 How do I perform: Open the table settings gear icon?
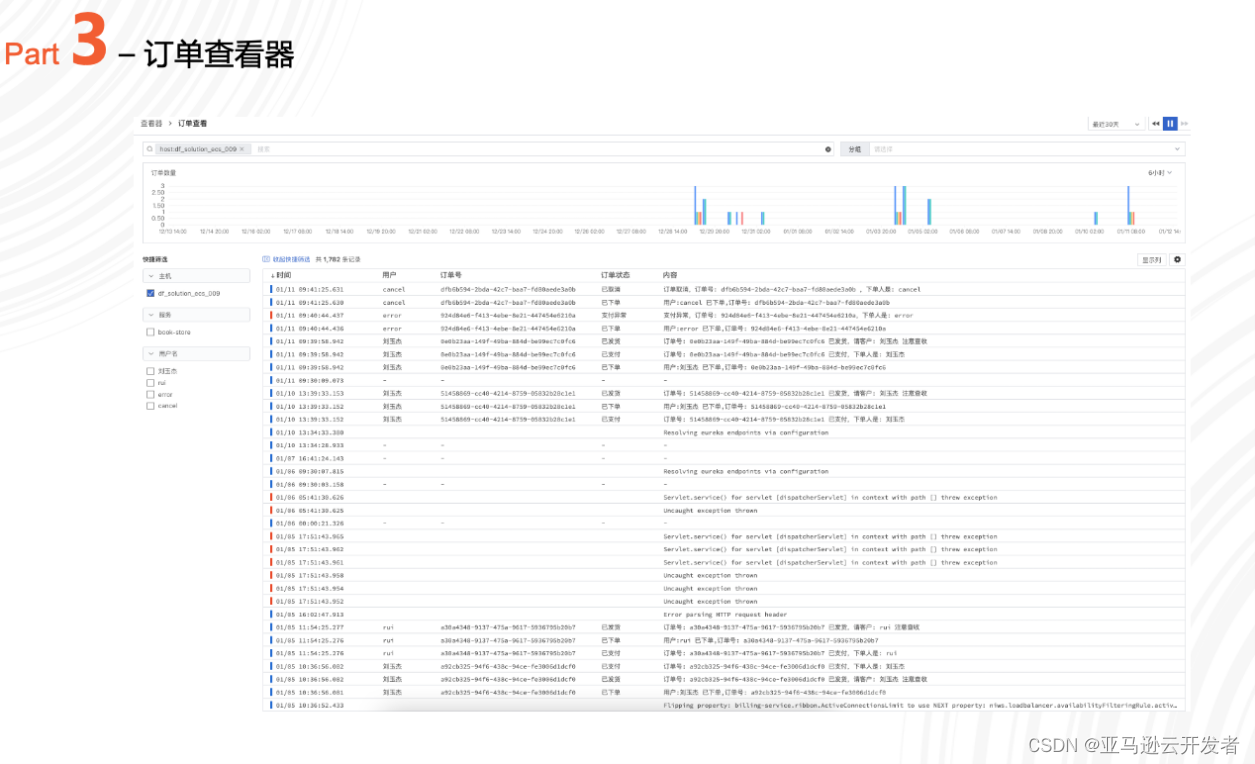1177,259
